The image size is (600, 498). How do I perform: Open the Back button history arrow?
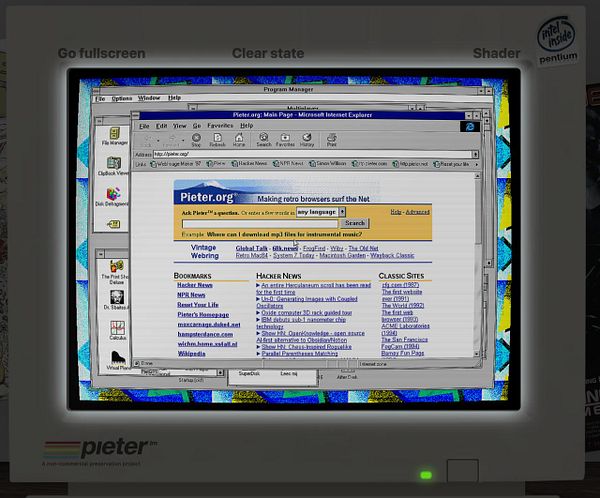point(158,140)
